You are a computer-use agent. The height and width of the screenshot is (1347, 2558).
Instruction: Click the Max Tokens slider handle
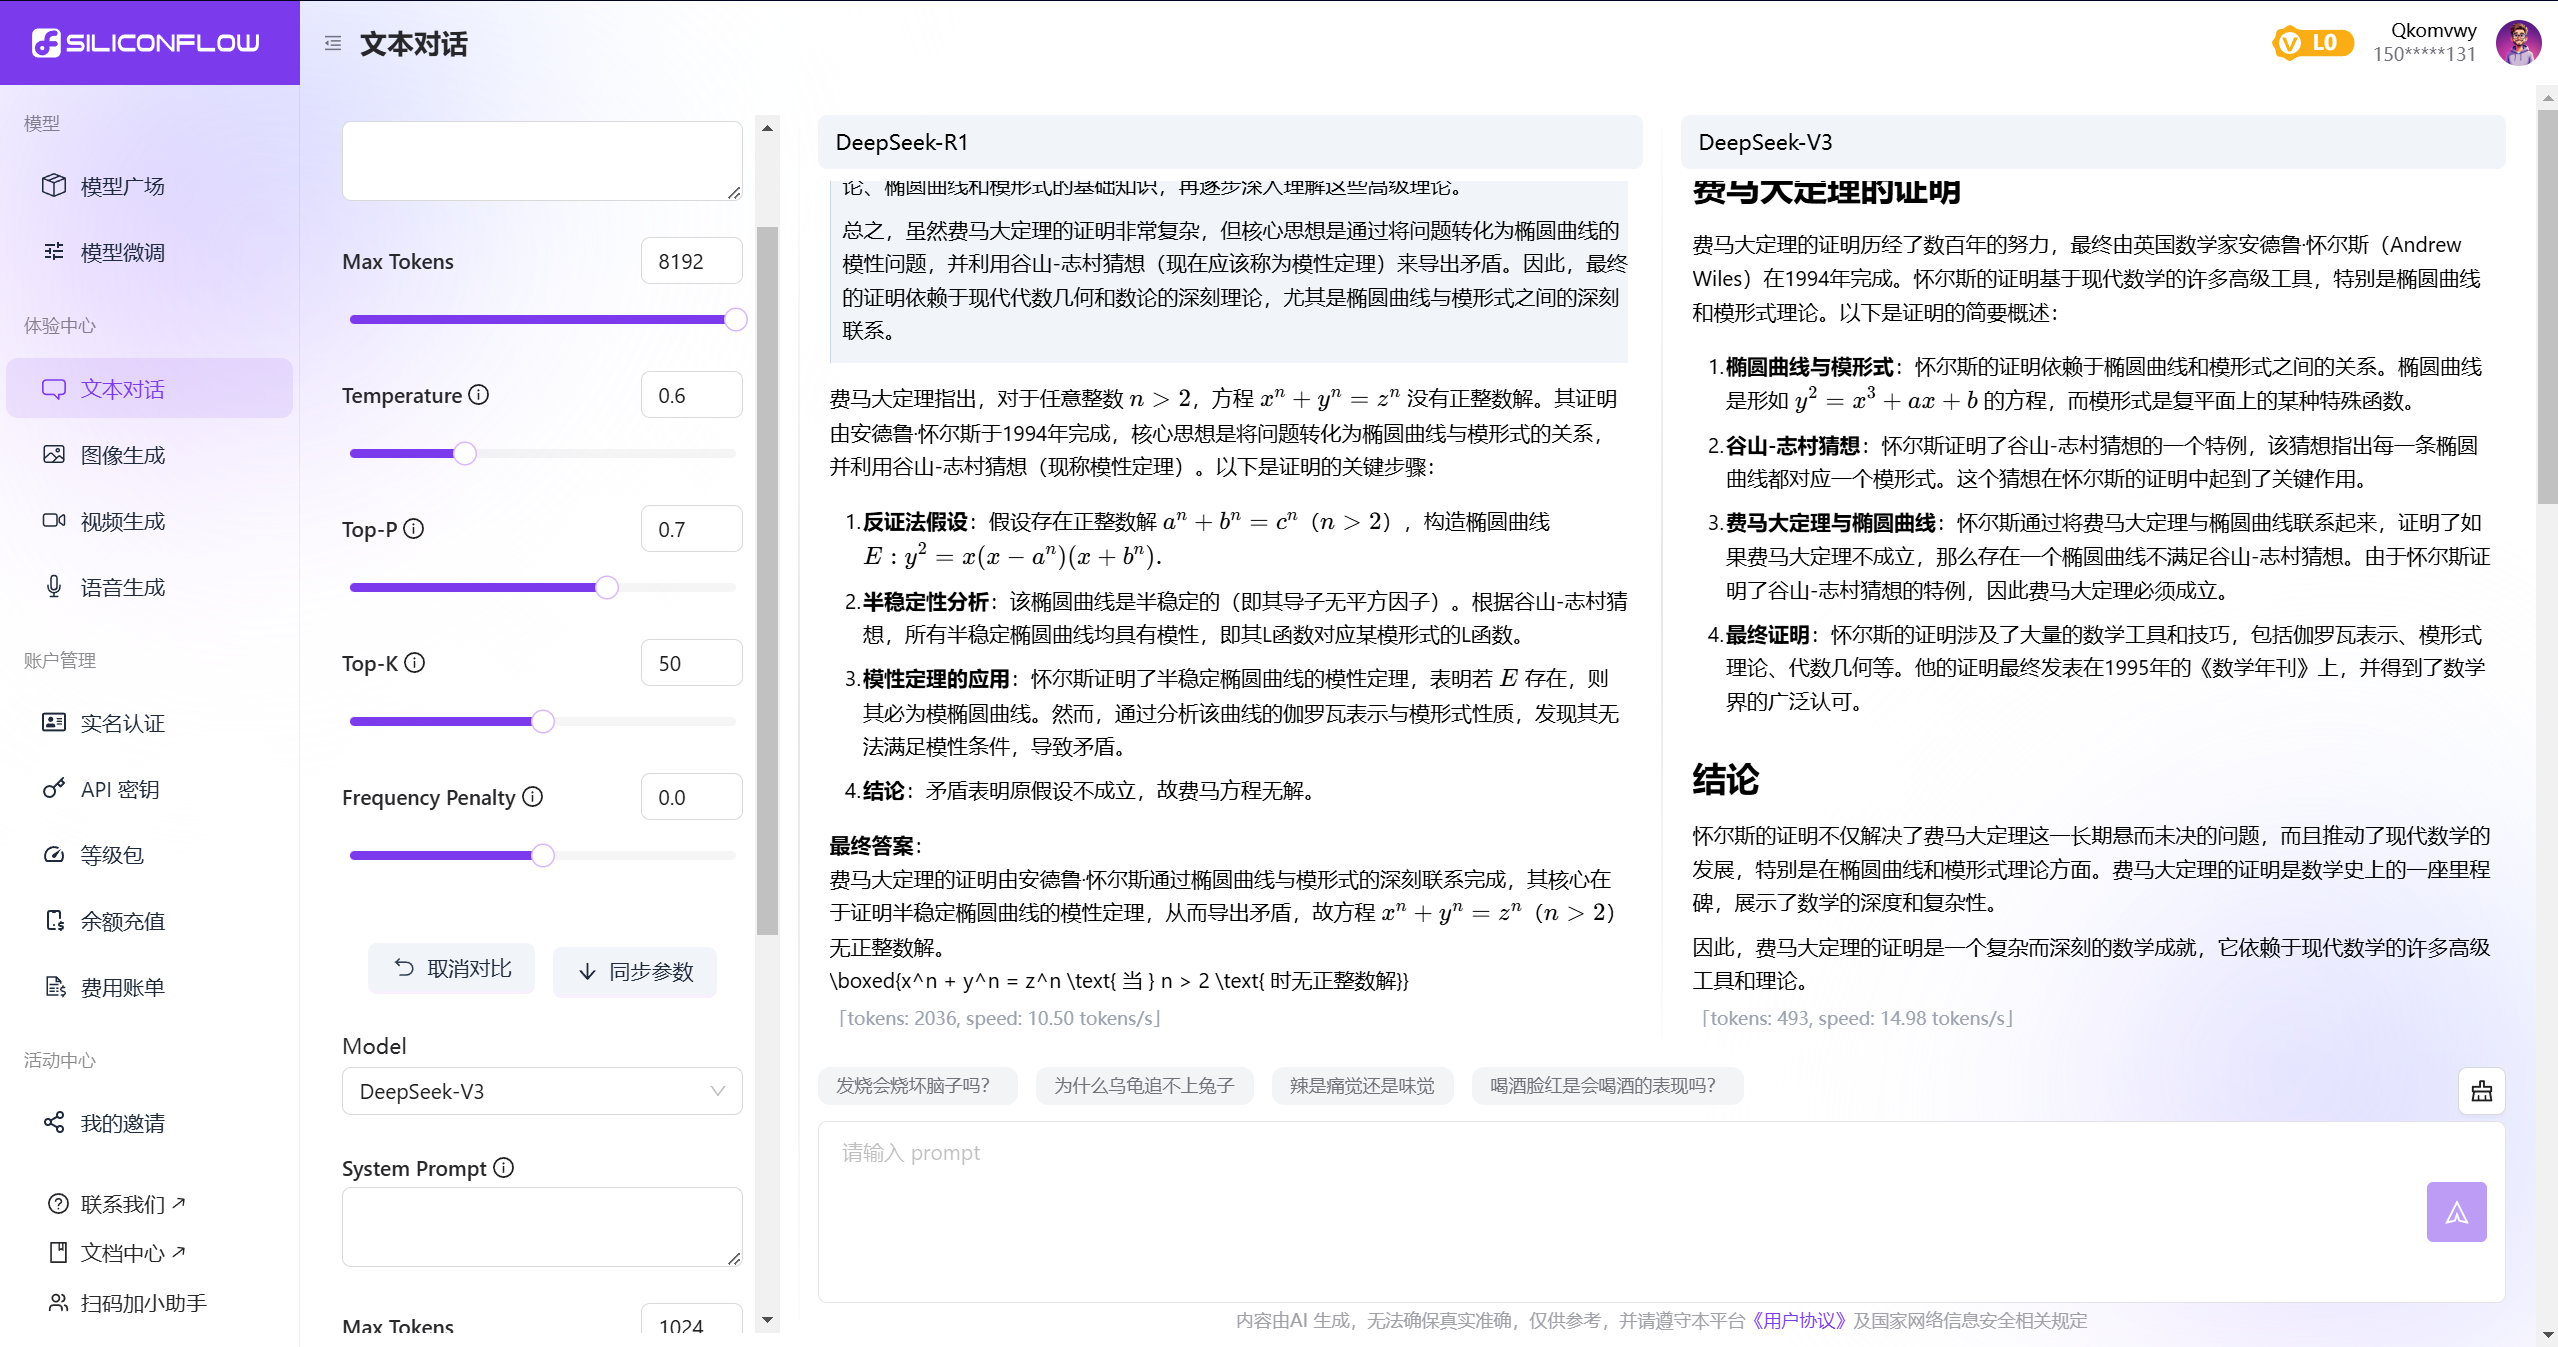click(x=736, y=320)
